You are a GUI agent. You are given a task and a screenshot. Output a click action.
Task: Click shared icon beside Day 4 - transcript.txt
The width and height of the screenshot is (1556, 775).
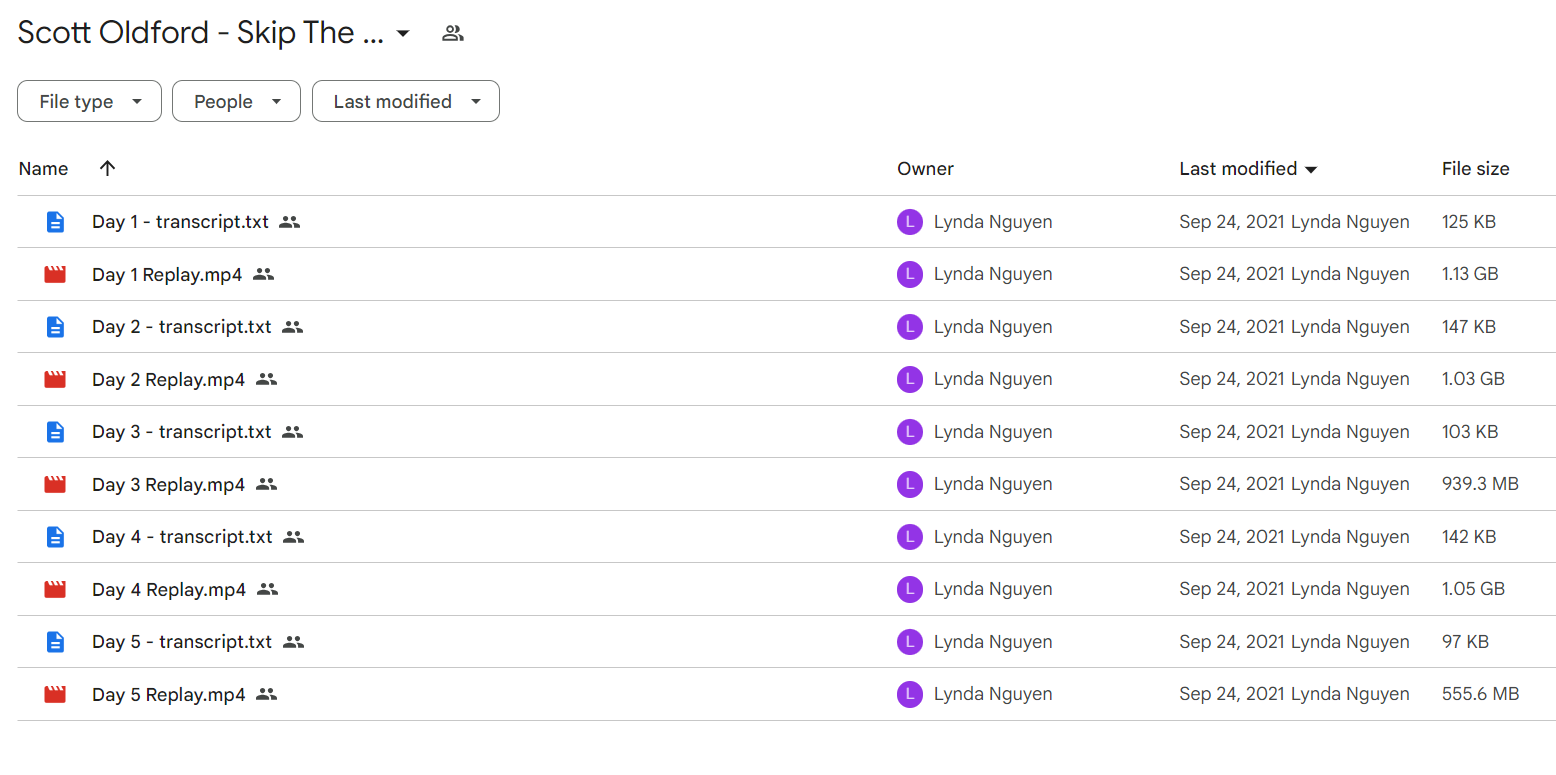point(293,537)
